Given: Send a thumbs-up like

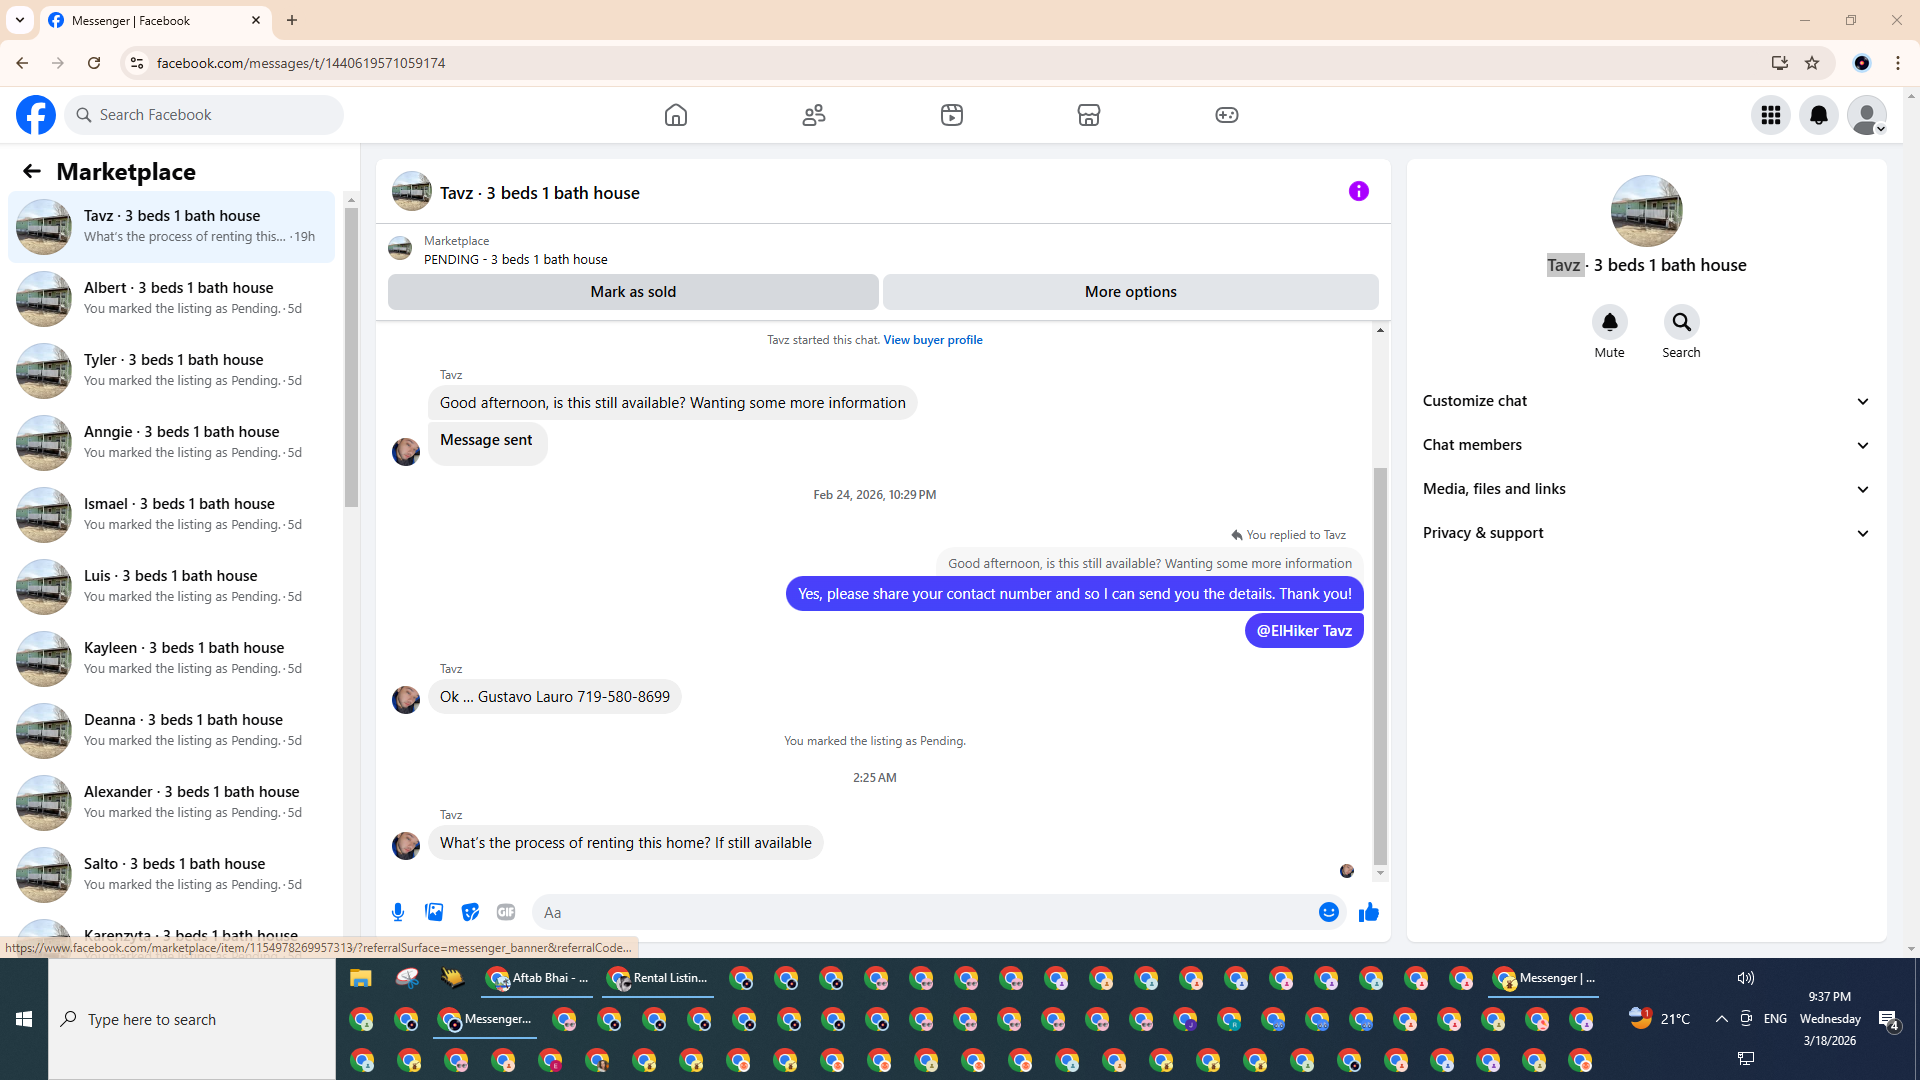Looking at the screenshot, I should click(1369, 912).
